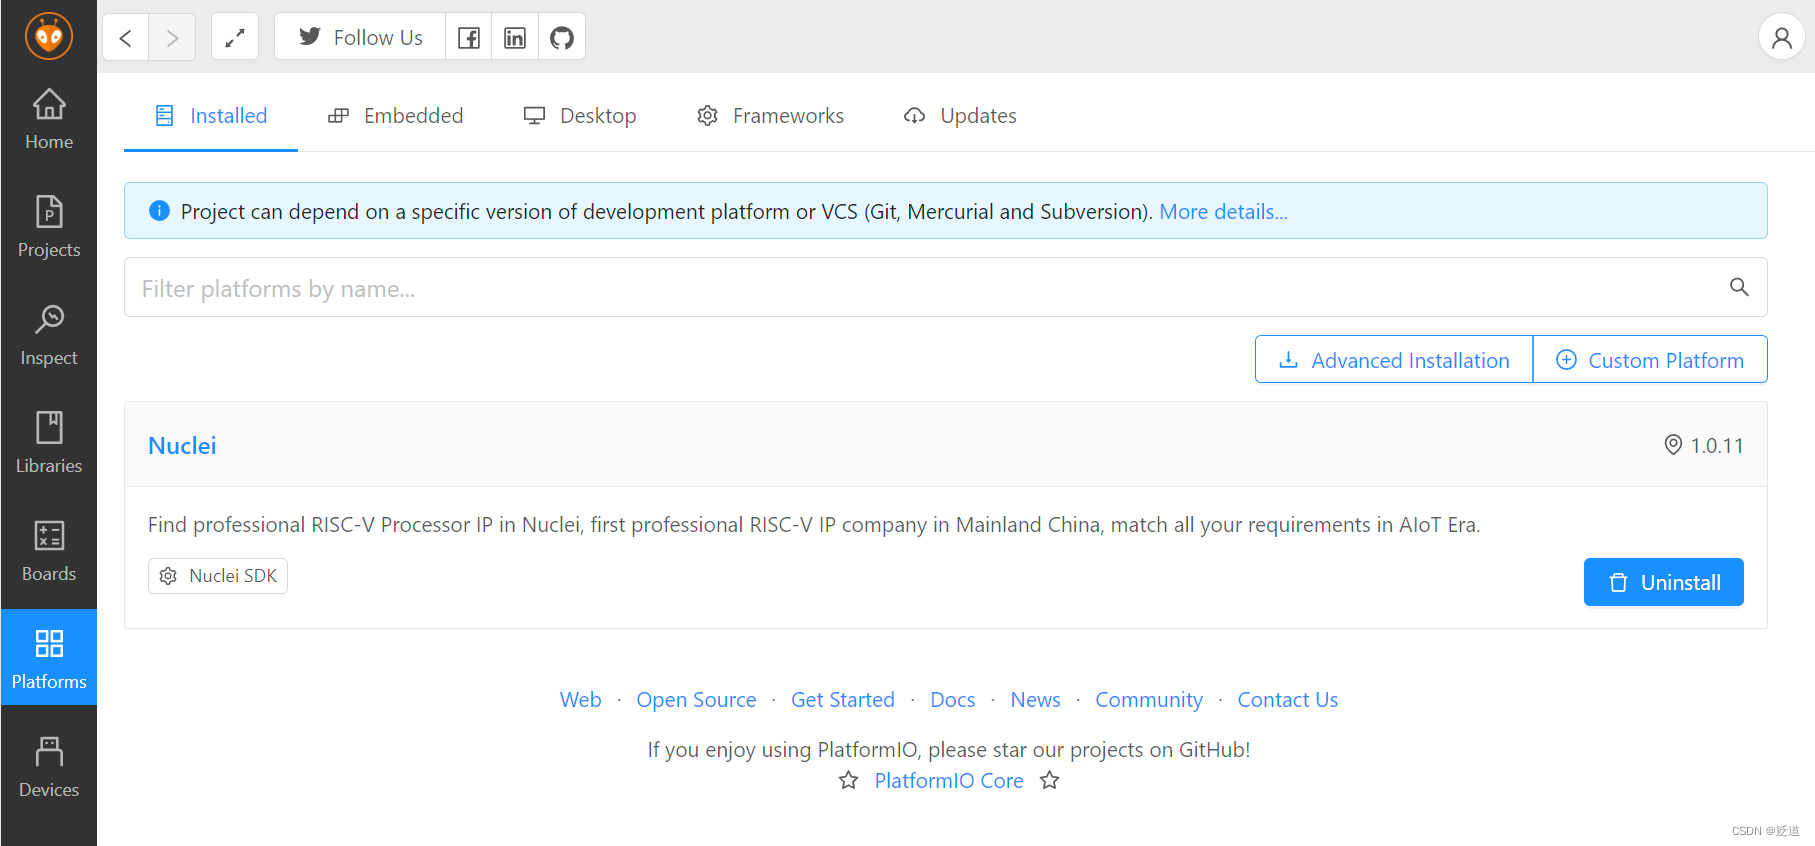Screen dimensions: 1815x846
Task: Open the Projects sidebar section
Action: coord(49,228)
